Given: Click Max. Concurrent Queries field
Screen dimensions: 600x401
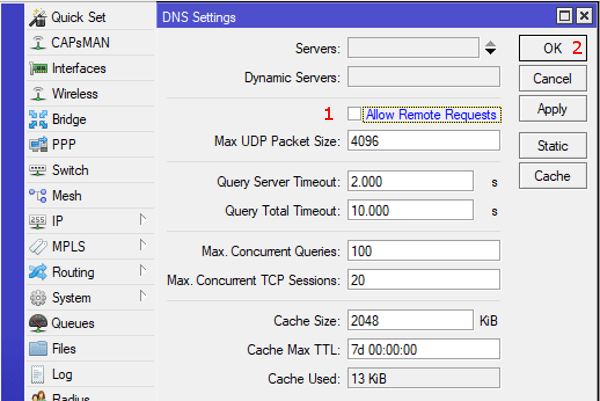Looking at the screenshot, I should 424,251.
